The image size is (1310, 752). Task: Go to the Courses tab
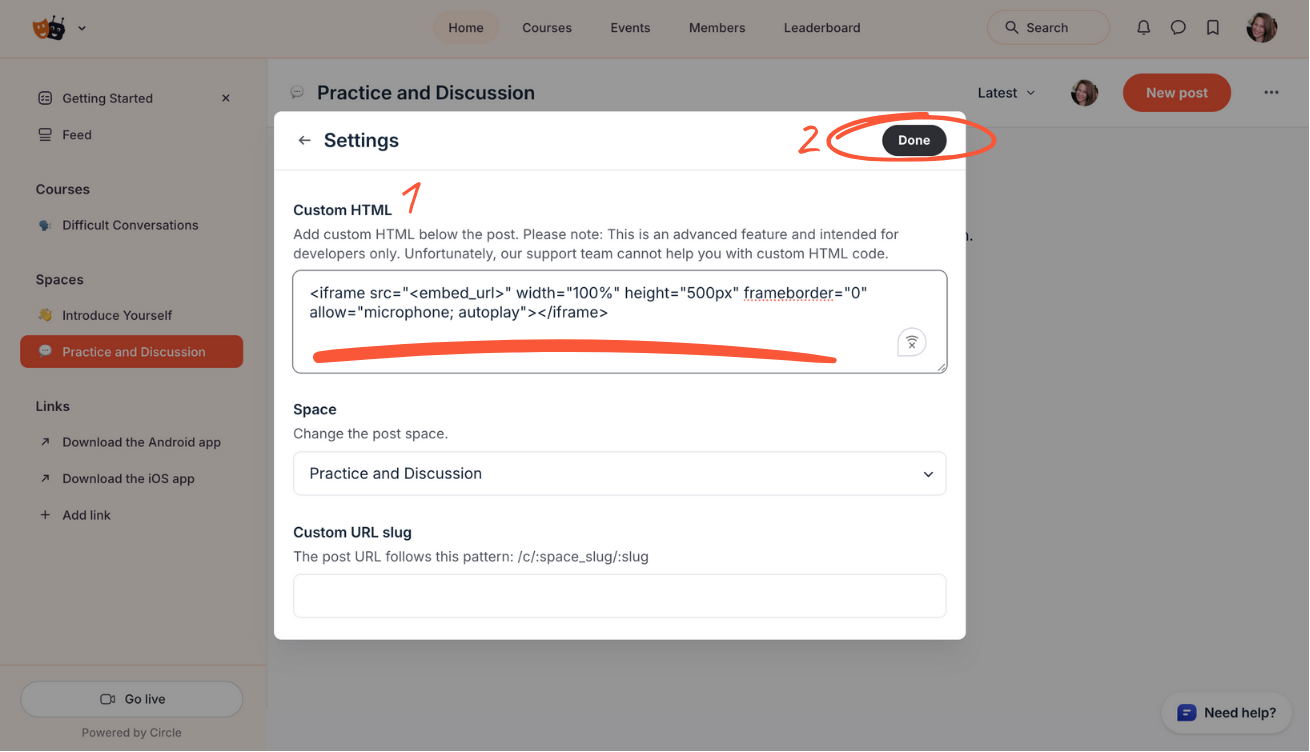point(547,28)
